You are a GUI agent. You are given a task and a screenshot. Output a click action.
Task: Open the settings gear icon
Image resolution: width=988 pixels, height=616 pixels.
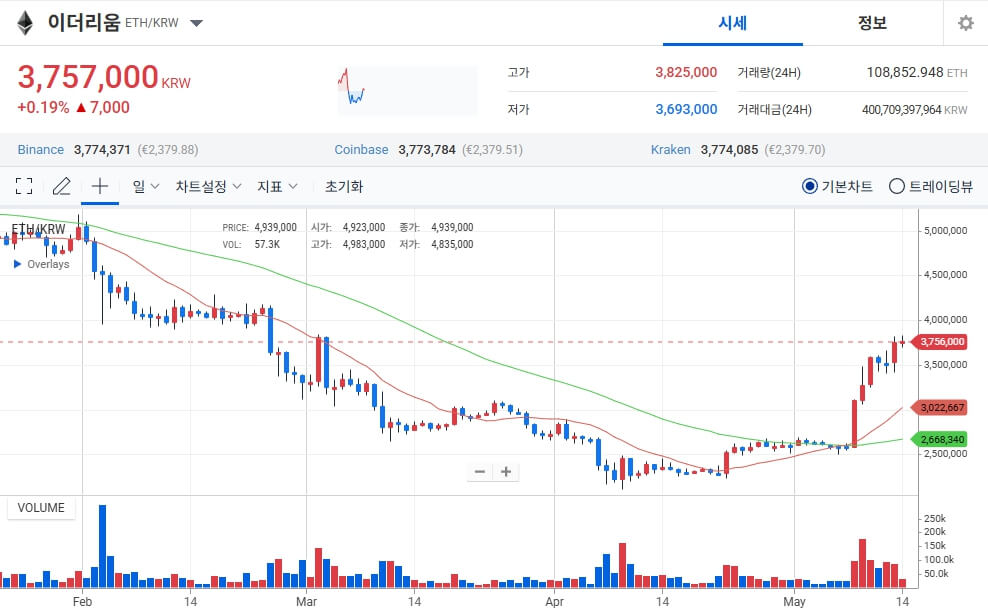966,22
